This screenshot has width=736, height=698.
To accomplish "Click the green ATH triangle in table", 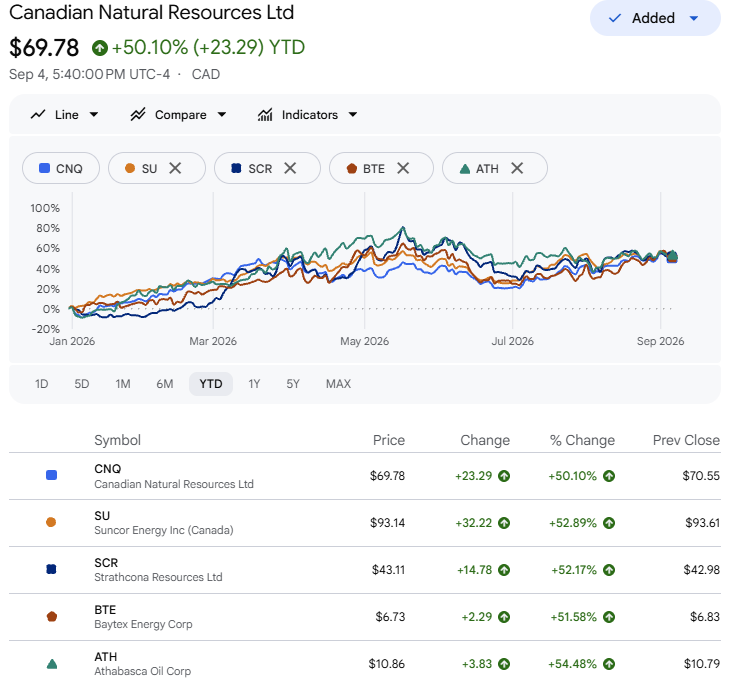I will (52, 664).
